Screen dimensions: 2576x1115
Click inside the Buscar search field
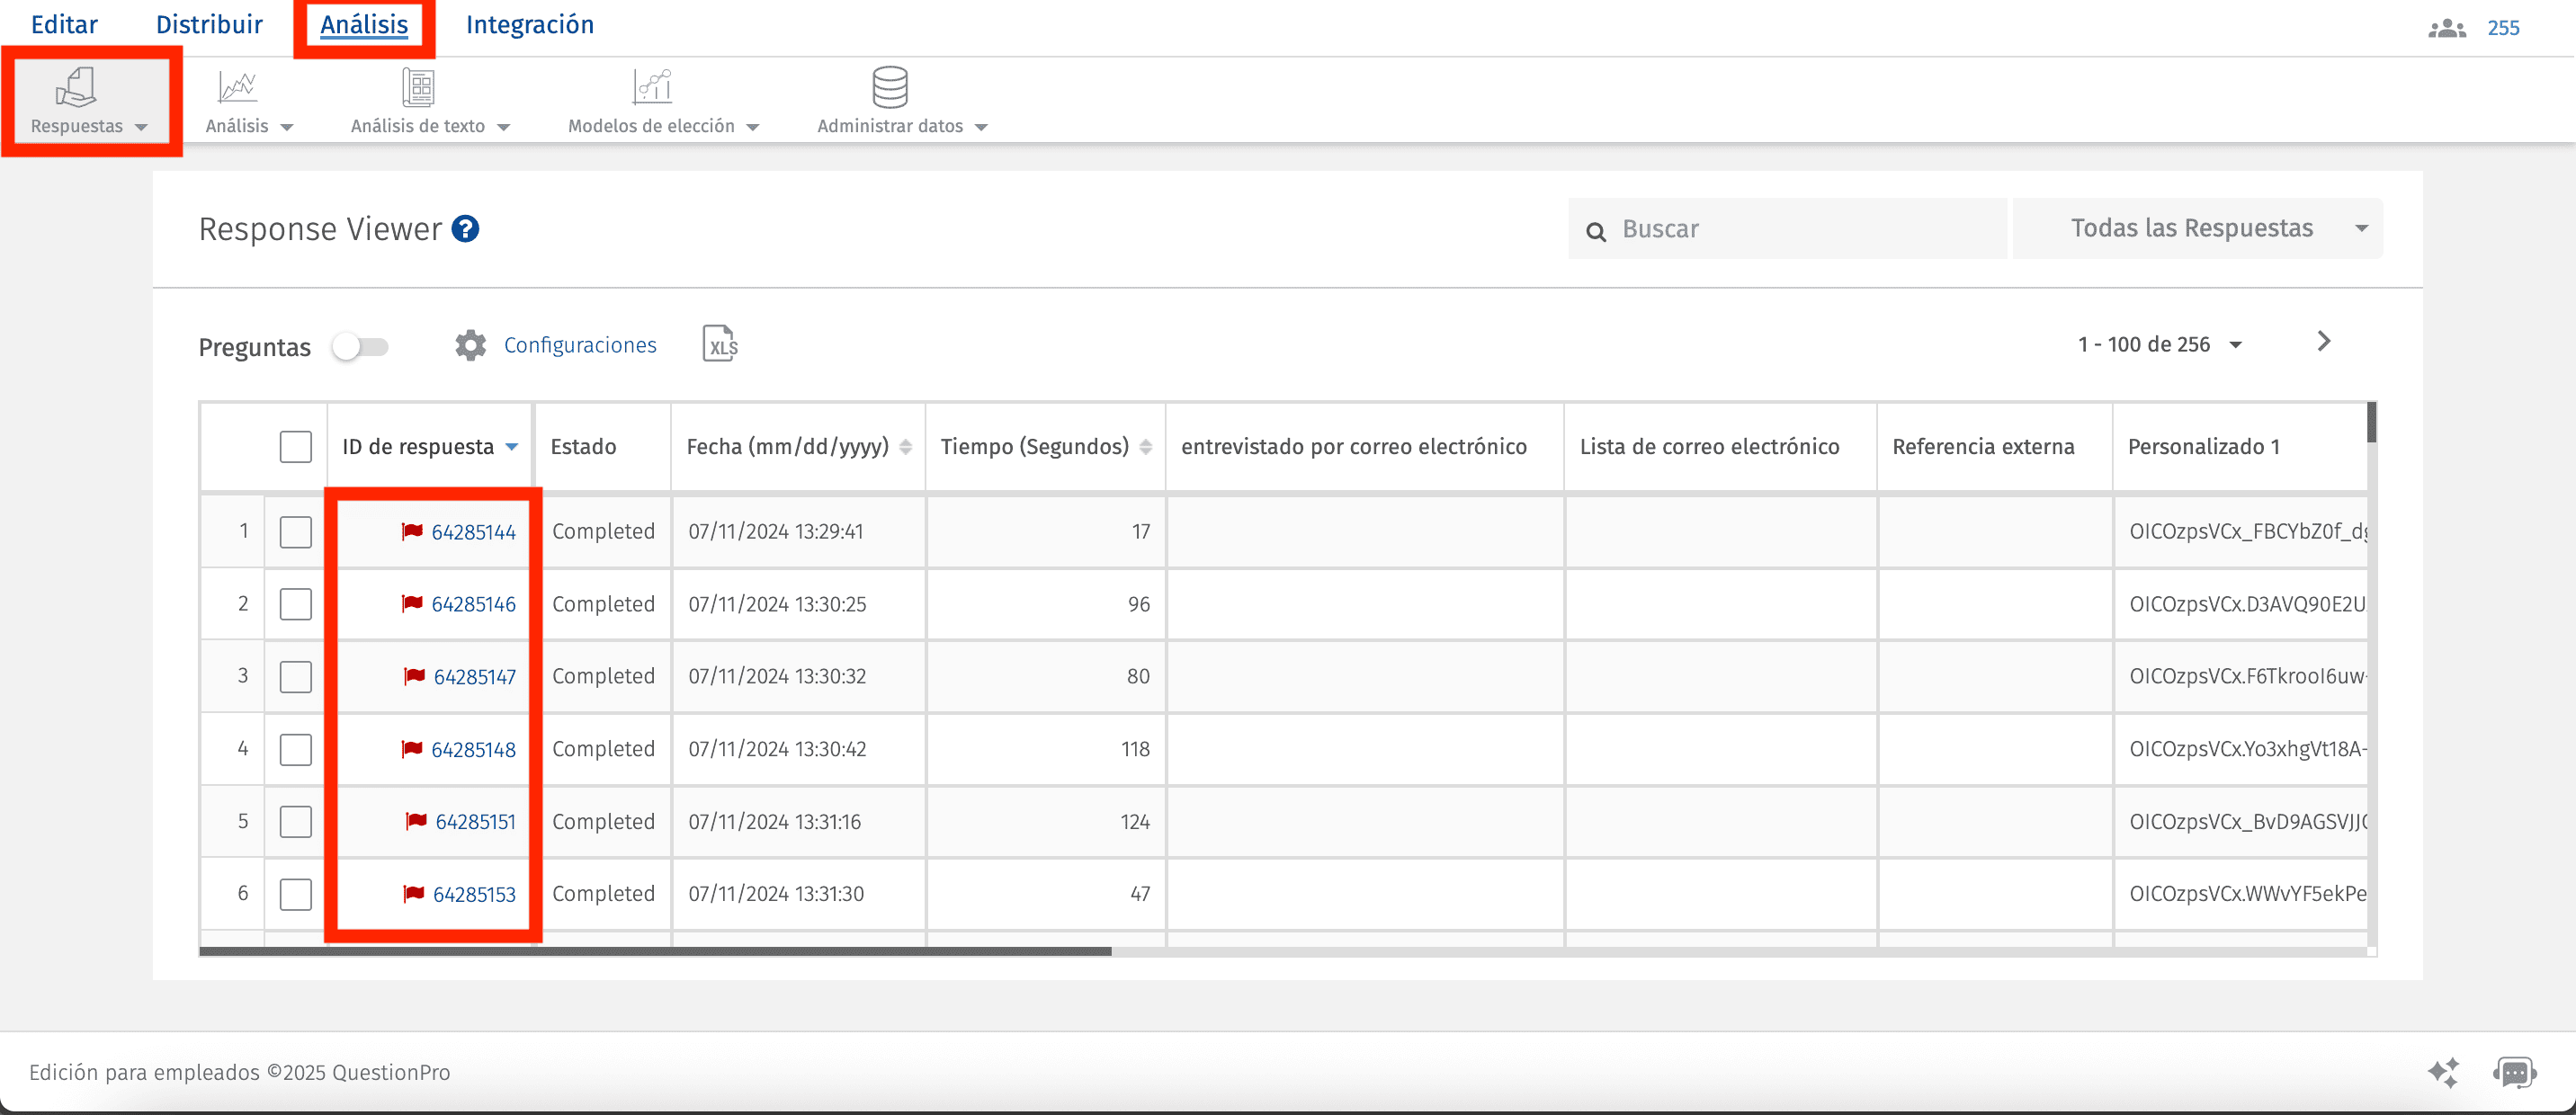point(1790,228)
